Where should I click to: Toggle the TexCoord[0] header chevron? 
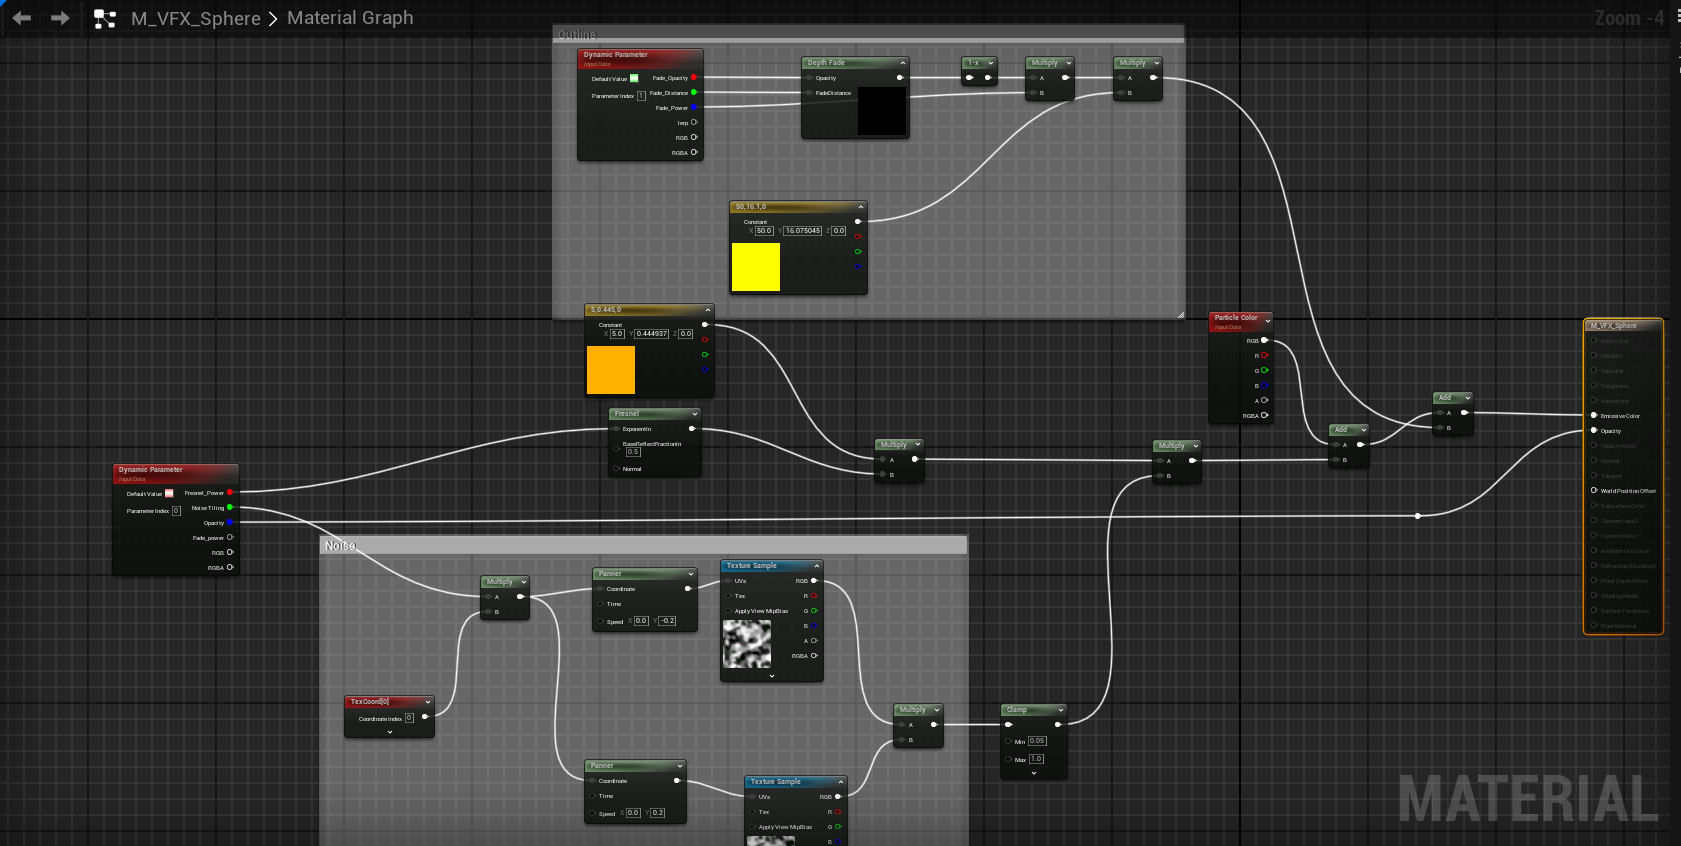click(428, 702)
